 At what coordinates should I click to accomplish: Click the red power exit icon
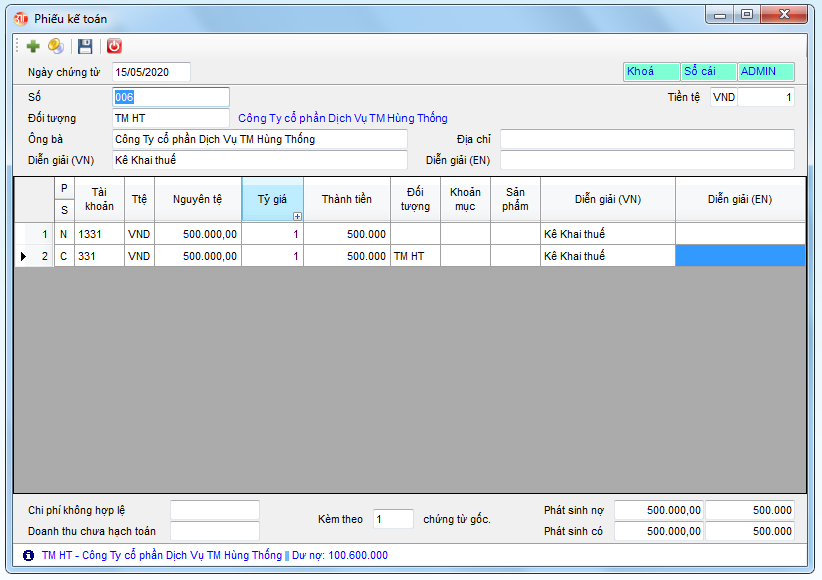pyautogui.click(x=114, y=46)
